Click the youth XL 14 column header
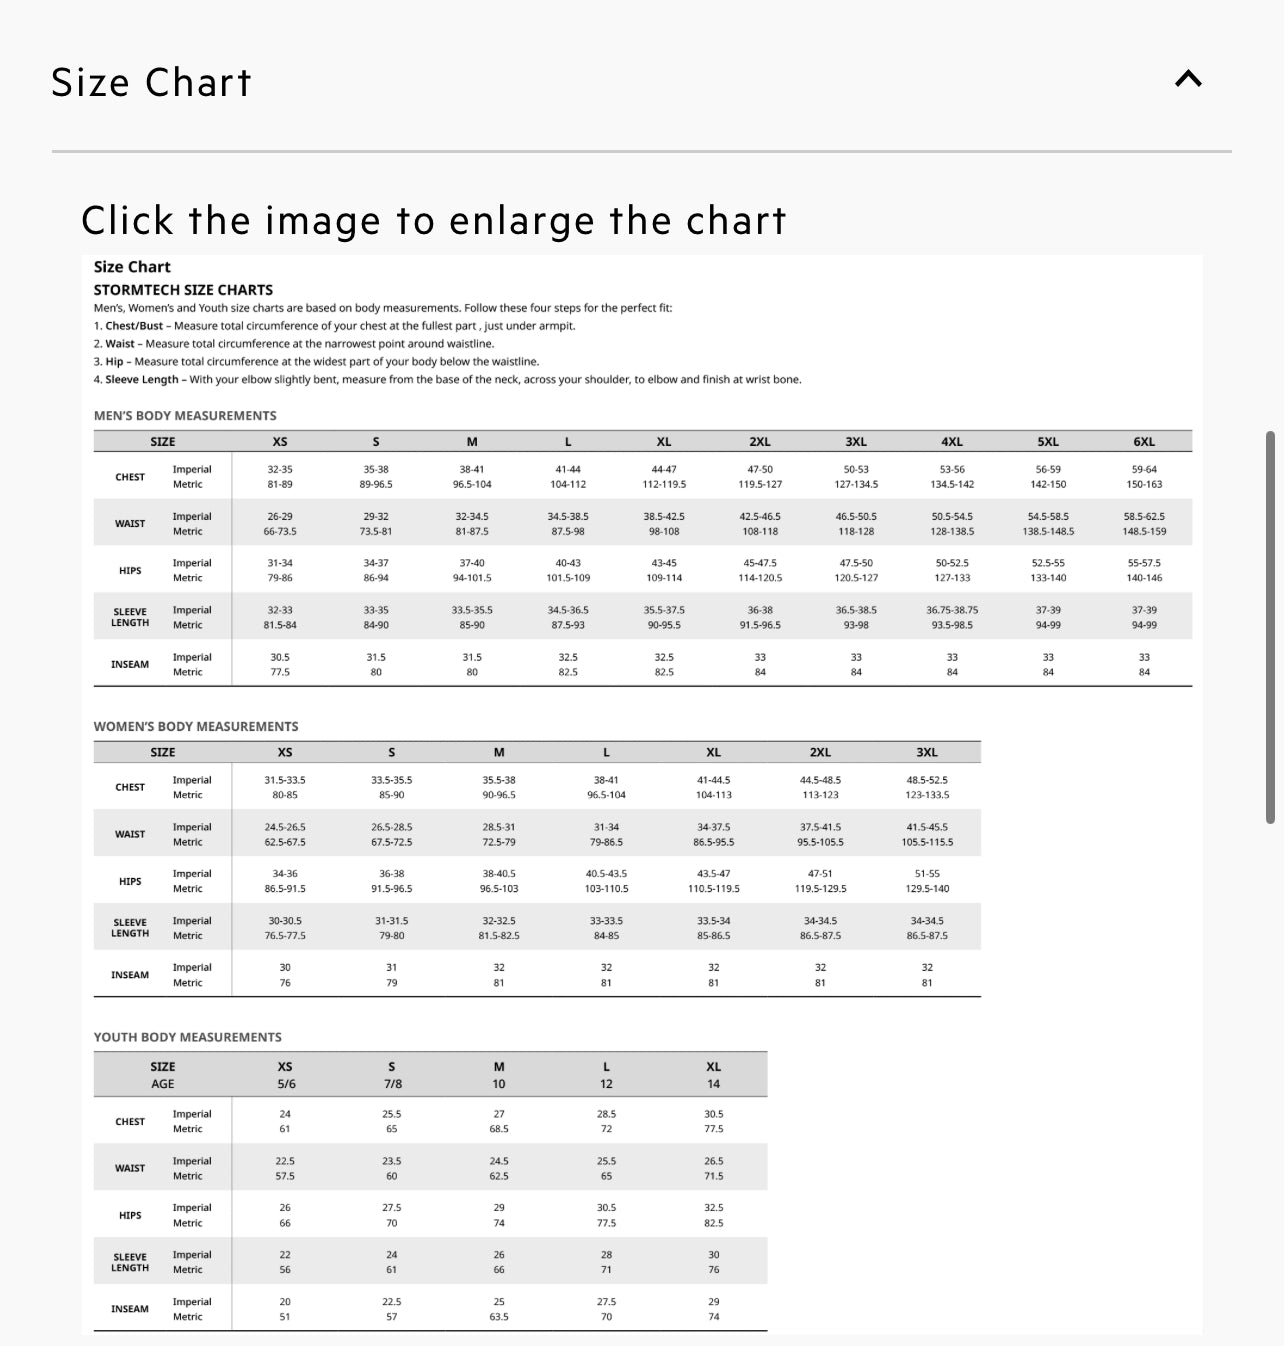The height and width of the screenshot is (1346, 1284). tap(713, 1075)
